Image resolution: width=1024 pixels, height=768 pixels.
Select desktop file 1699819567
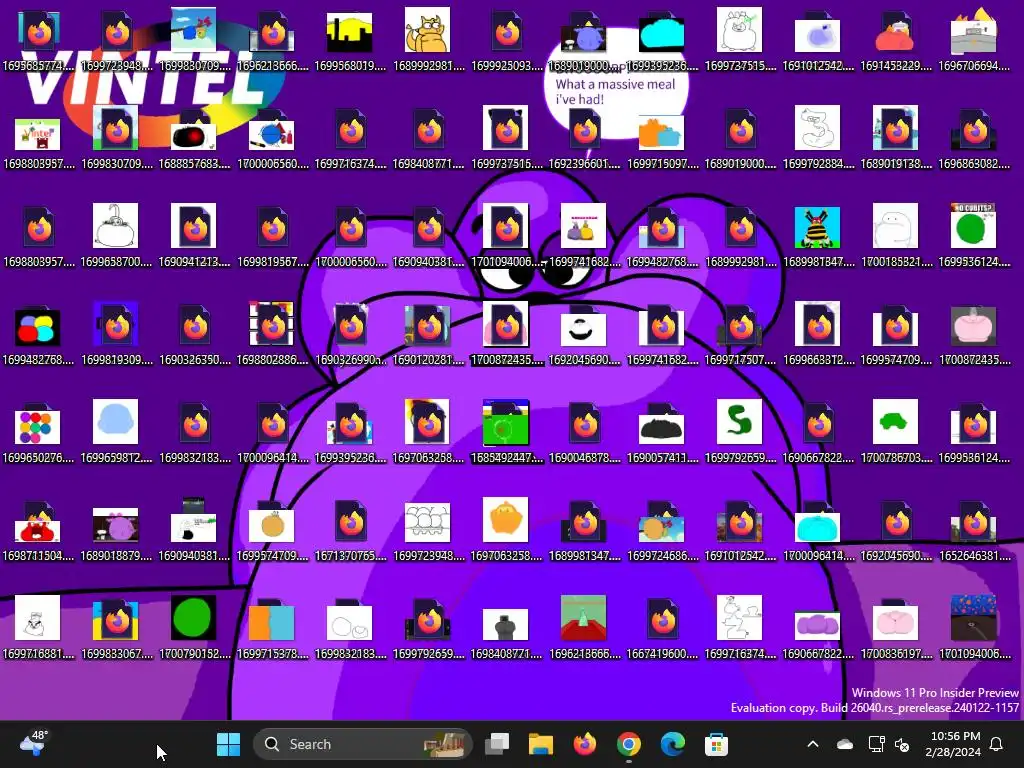(x=272, y=235)
